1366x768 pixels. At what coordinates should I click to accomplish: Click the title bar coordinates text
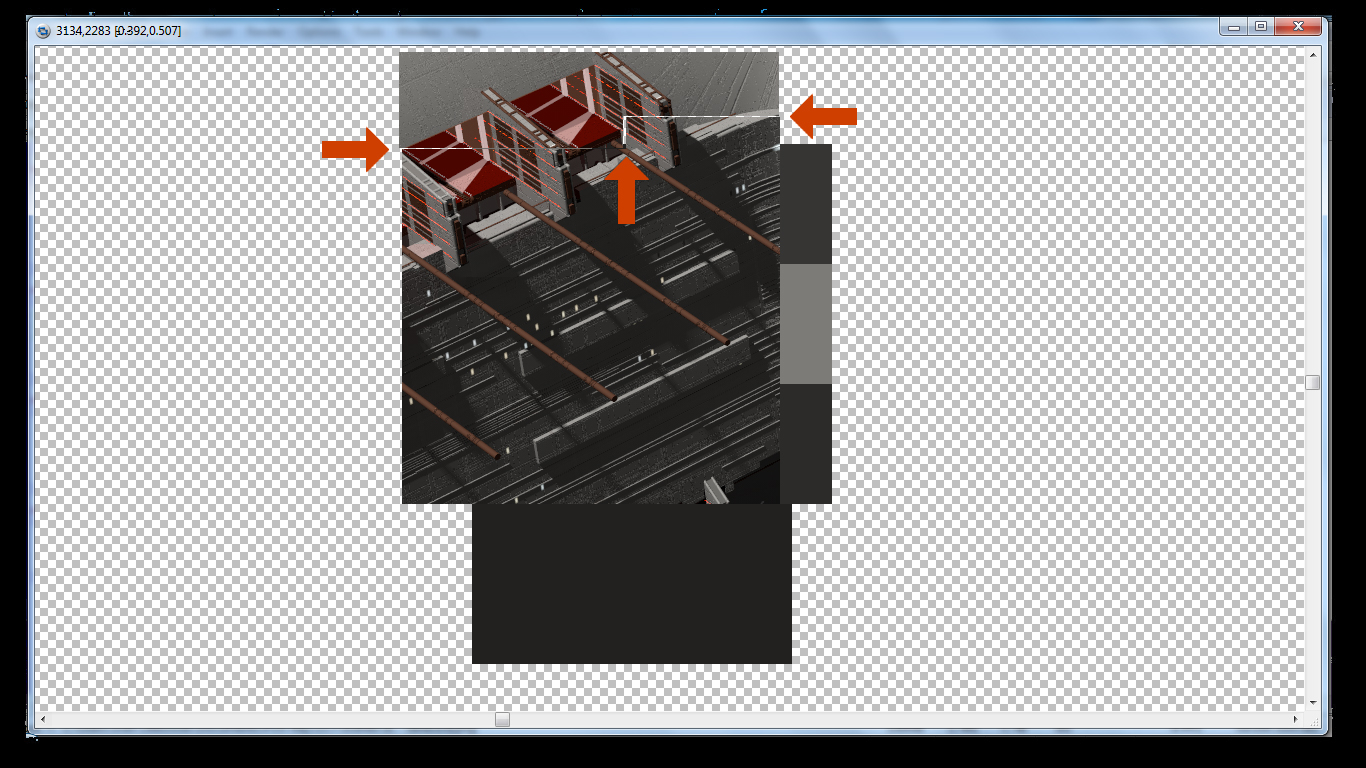(118, 31)
